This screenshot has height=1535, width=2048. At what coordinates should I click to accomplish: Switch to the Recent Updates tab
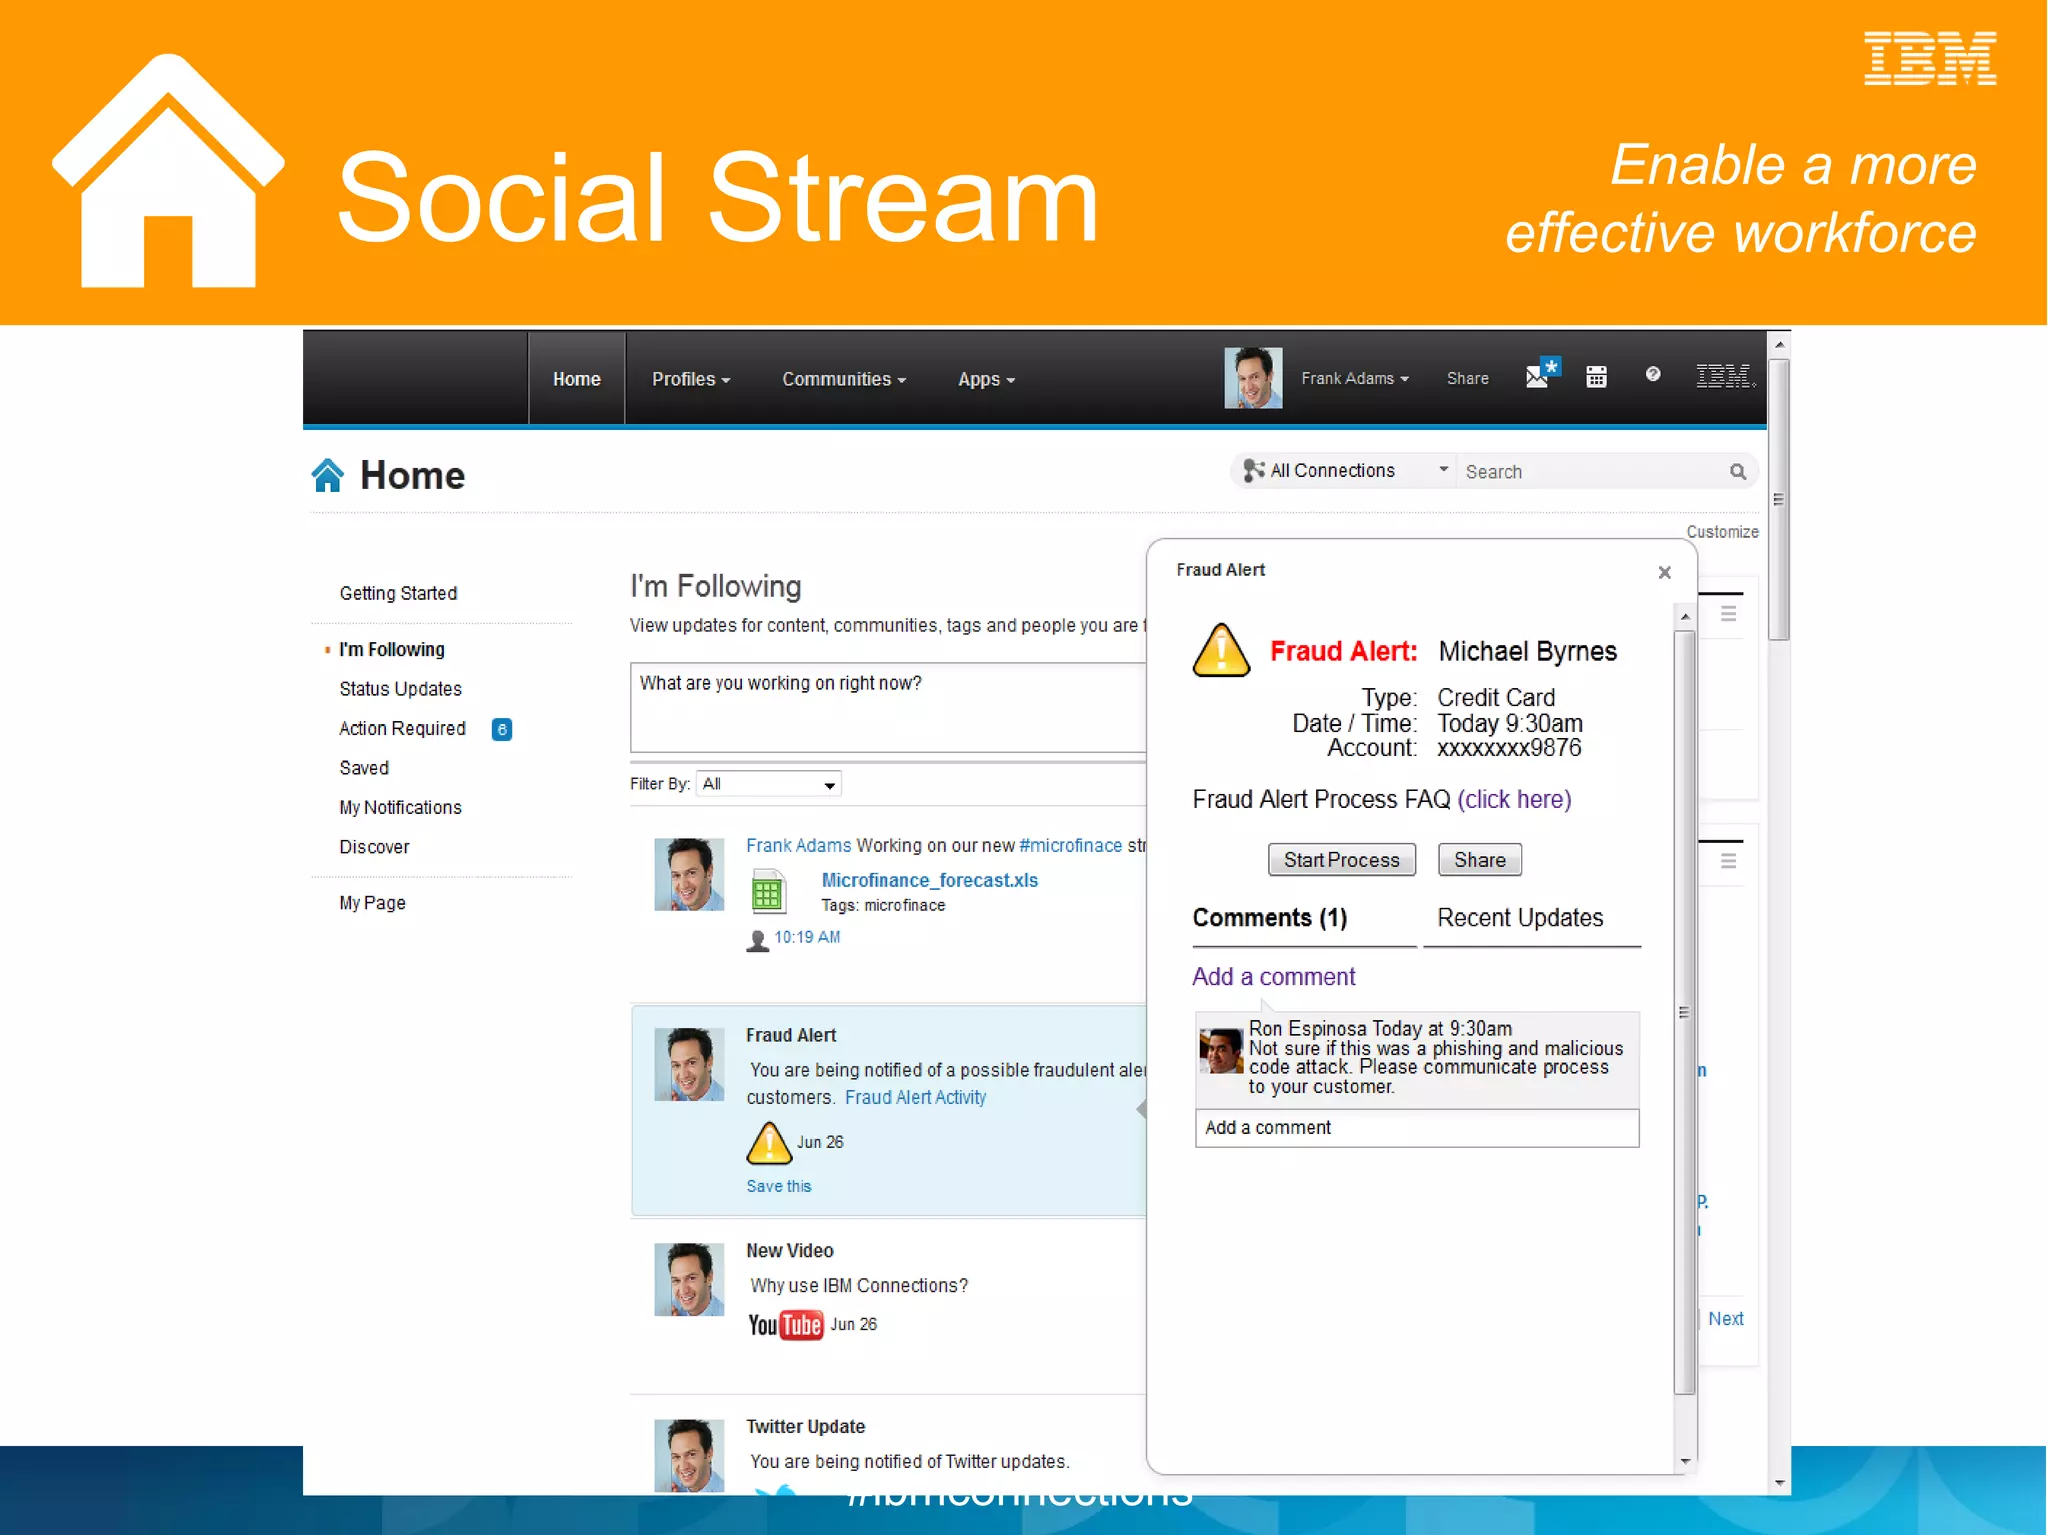pyautogui.click(x=1520, y=918)
